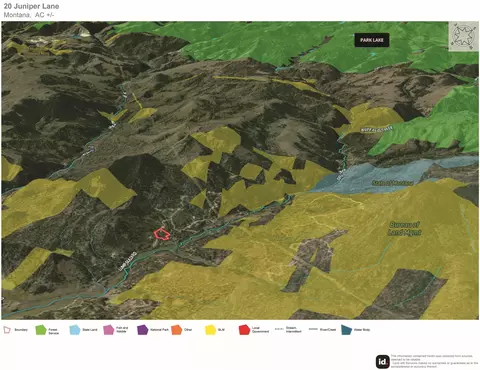Click the pink Fish and Wildlife legend icon
Viewport: 480px width, 370px height.
[109, 330]
